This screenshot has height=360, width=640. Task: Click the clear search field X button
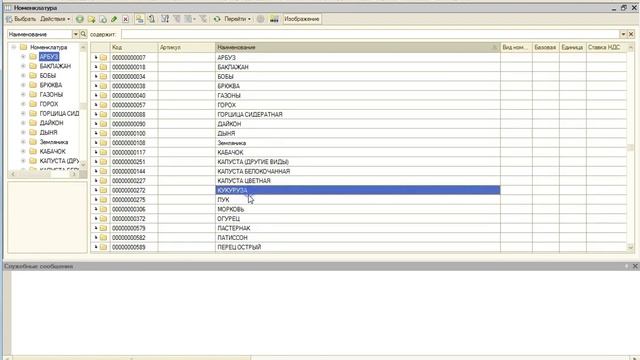coord(631,34)
